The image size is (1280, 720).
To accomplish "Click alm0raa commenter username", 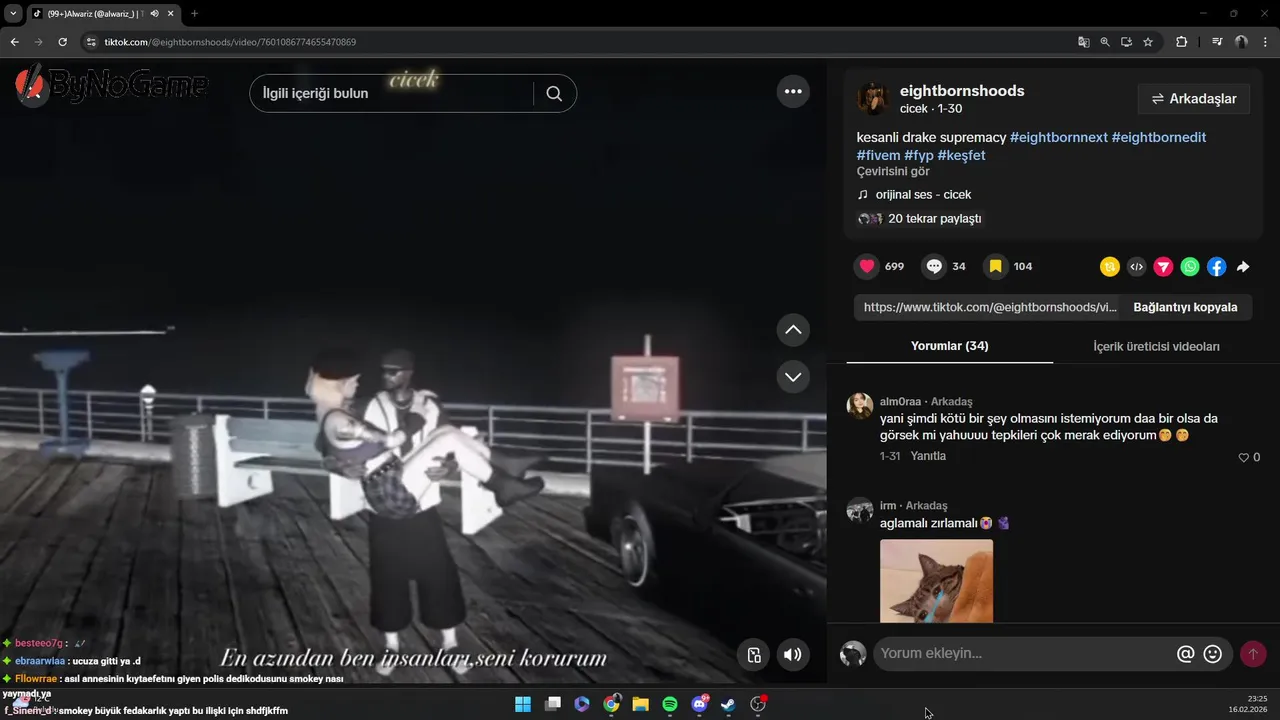I will pos(900,402).
